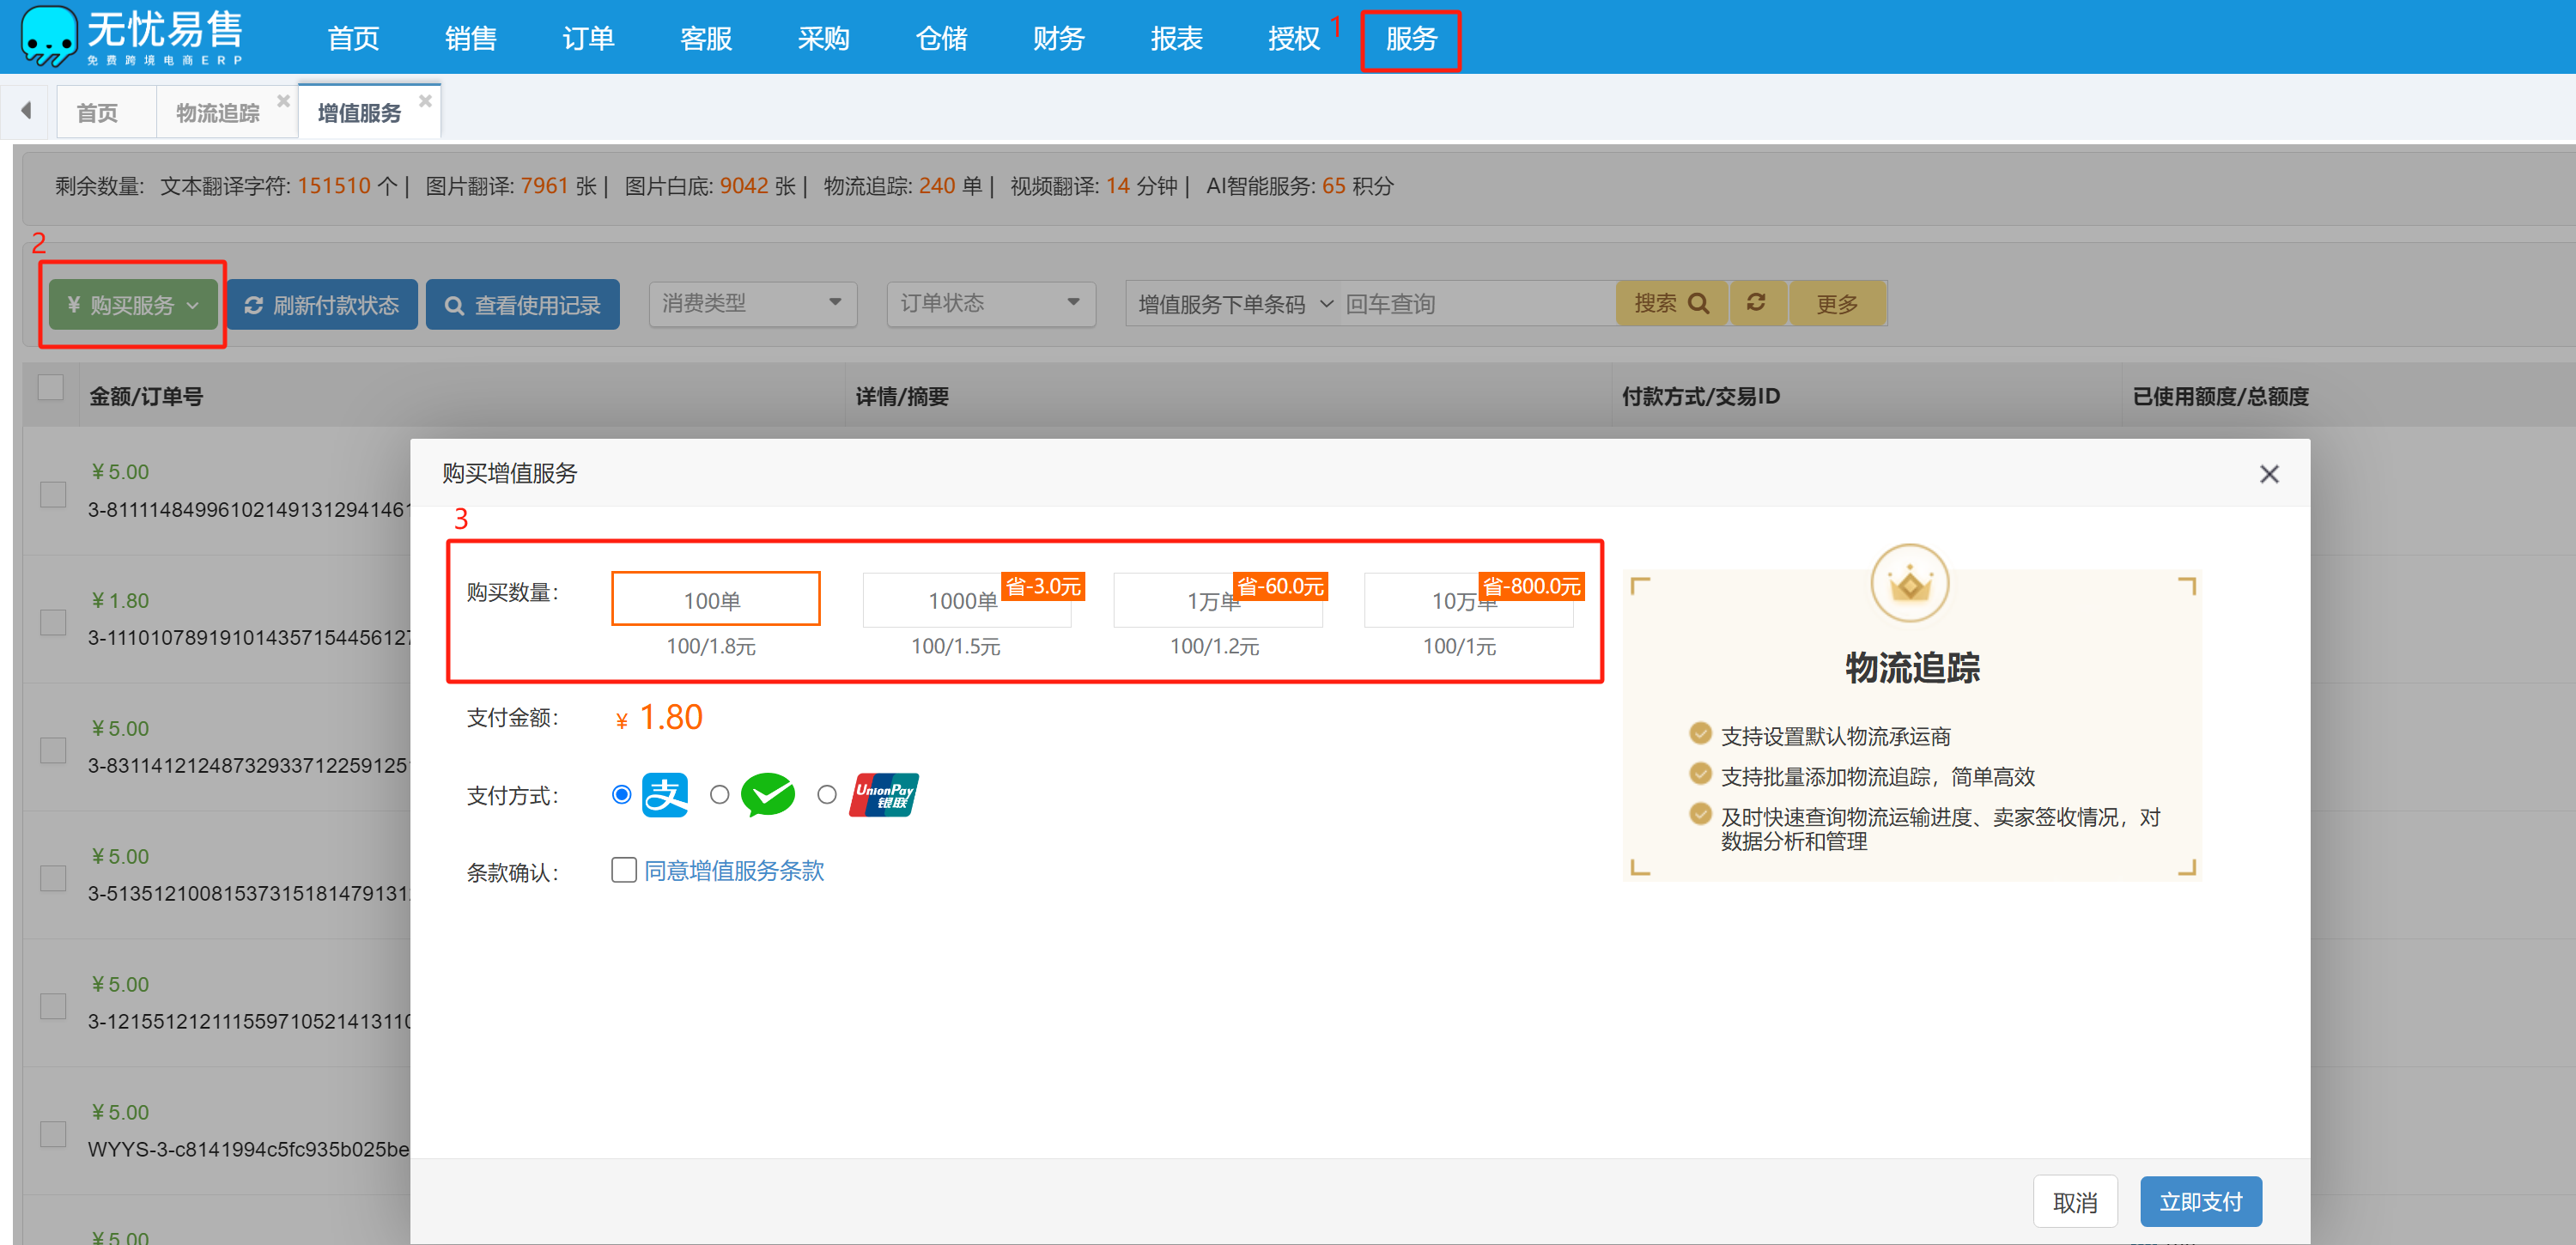Screen dimensions: 2576x1245
Task: Close the 购买增值服务 dialog with the X icon
Action: 2269,474
